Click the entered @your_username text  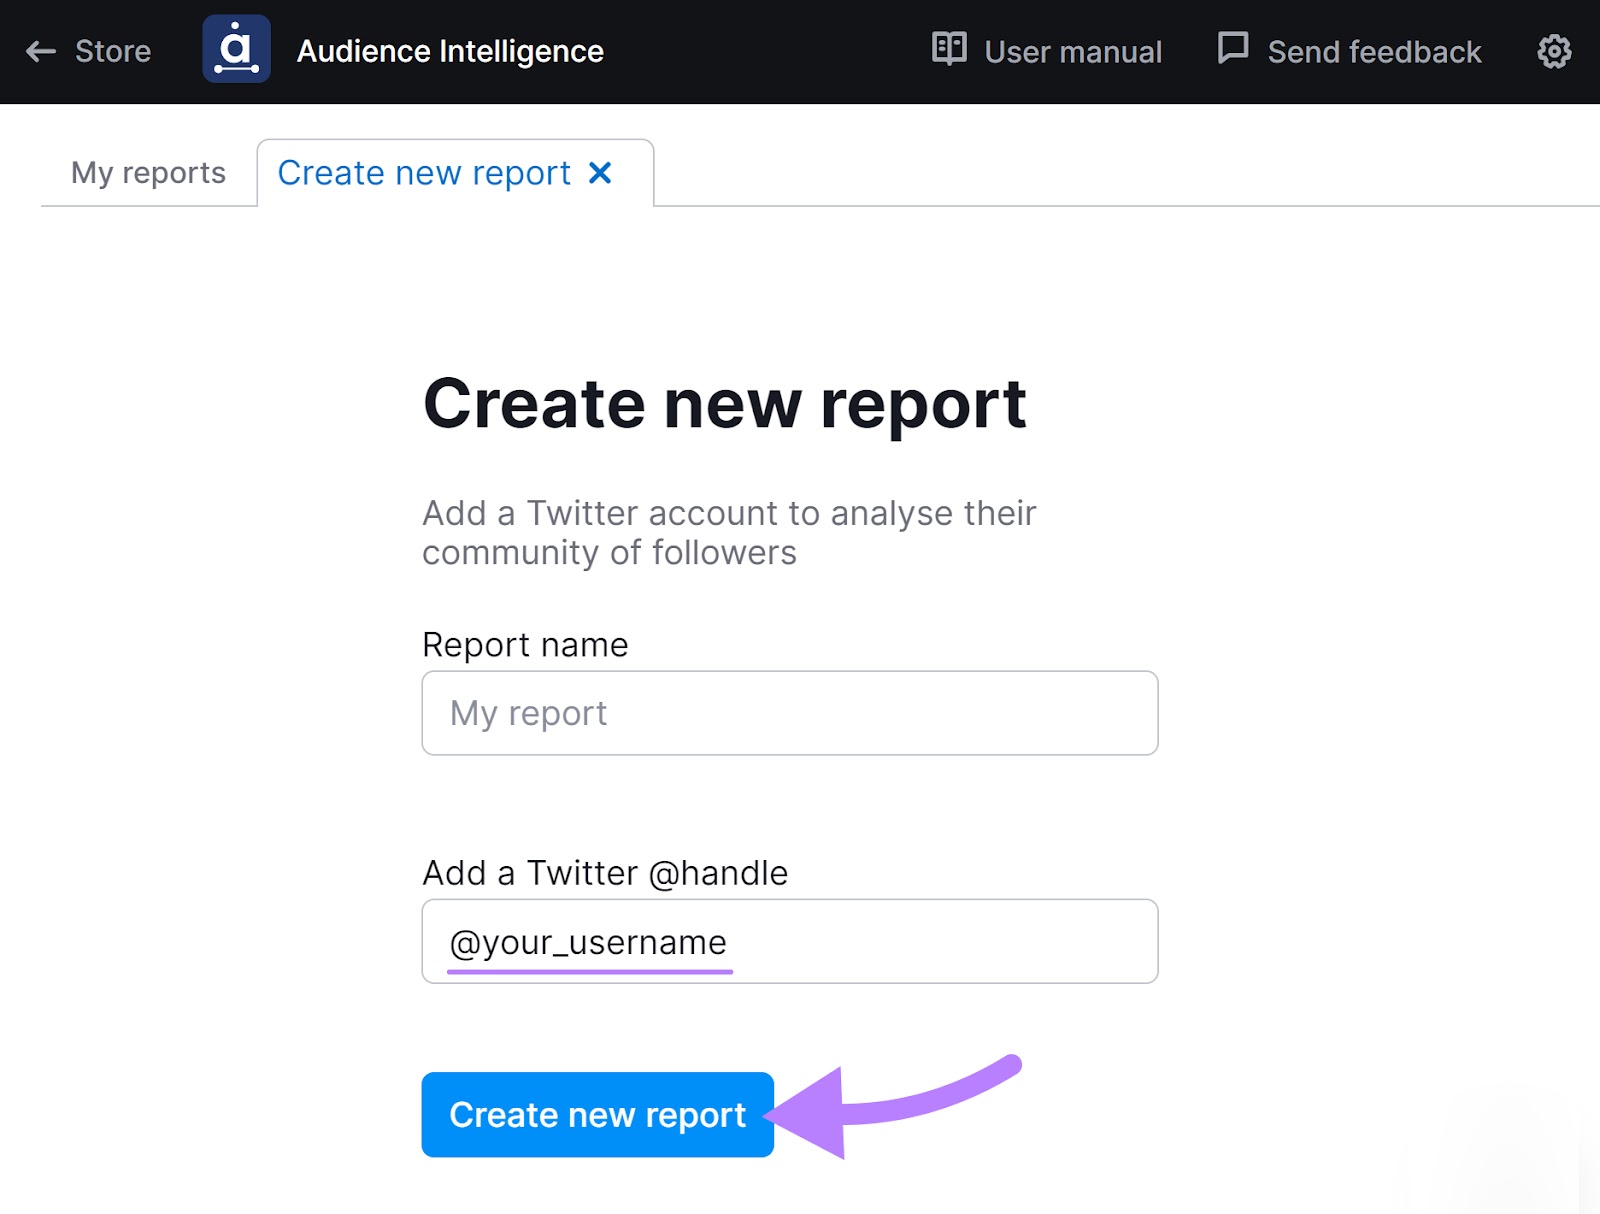coord(588,941)
